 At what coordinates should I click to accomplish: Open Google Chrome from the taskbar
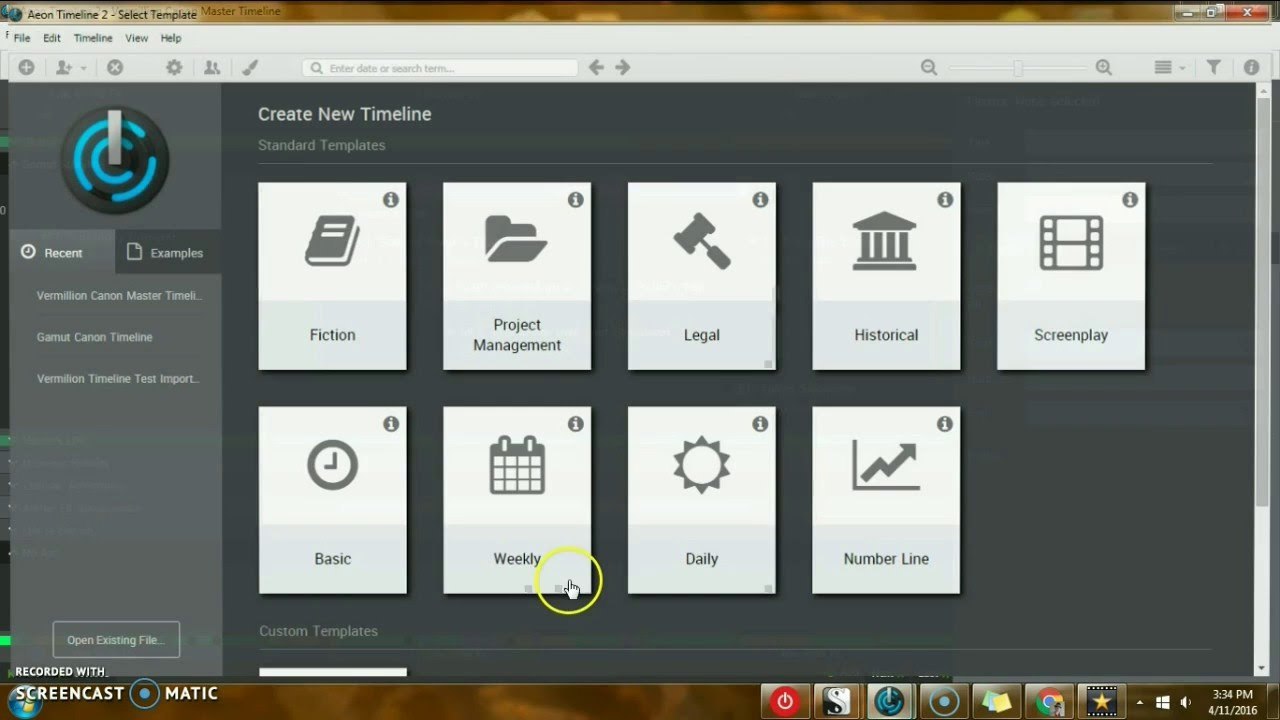[x=1049, y=702]
